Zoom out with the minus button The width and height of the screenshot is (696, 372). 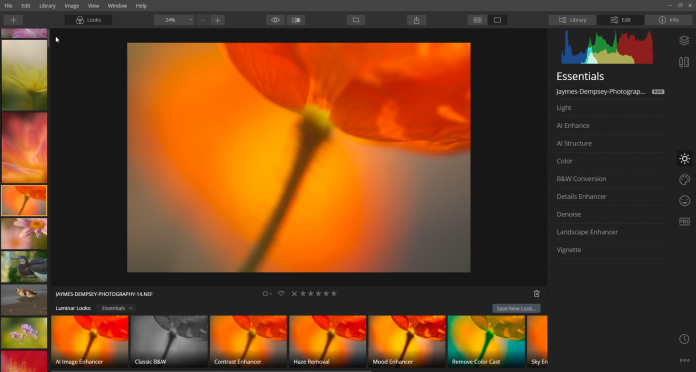point(203,20)
